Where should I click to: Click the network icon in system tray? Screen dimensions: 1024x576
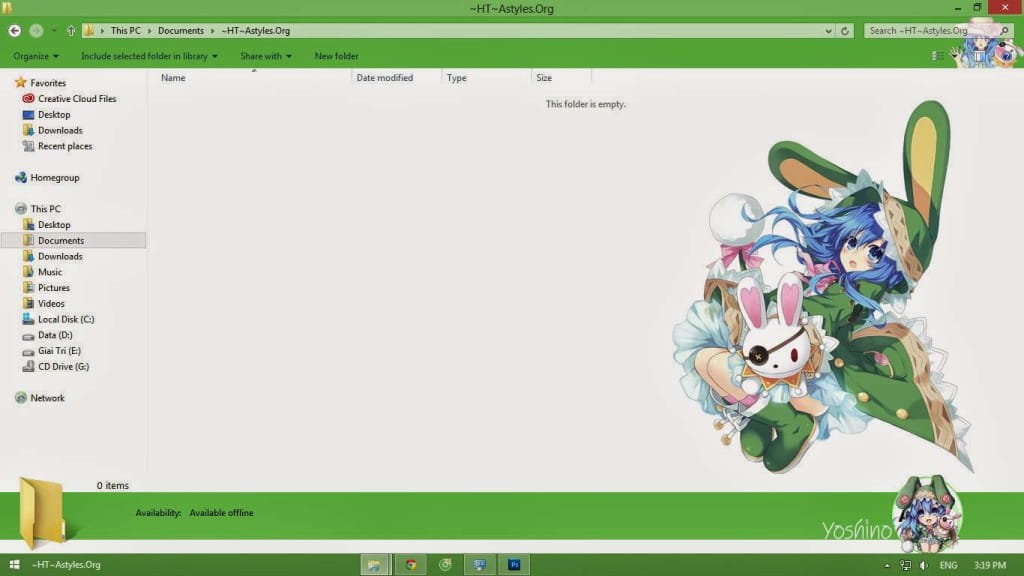tap(906, 564)
